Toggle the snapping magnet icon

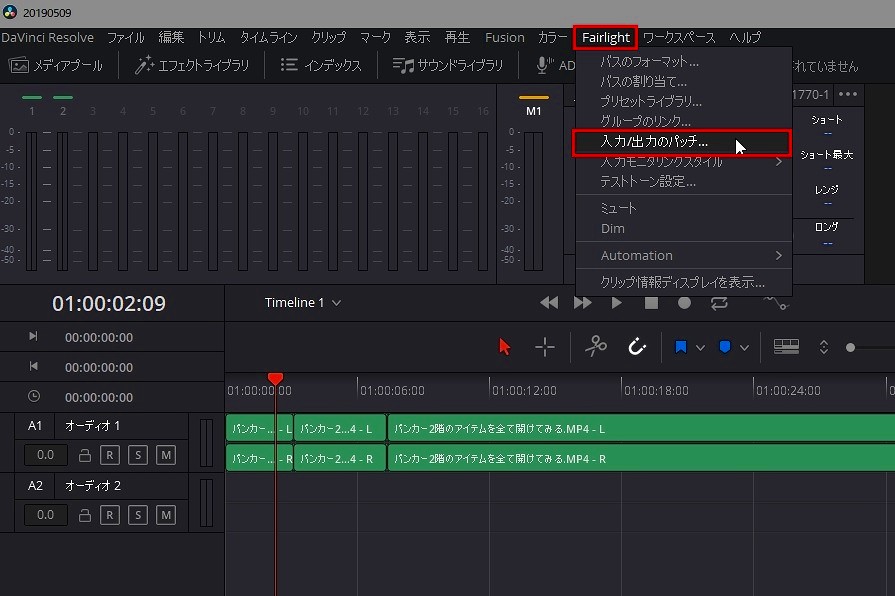pyautogui.click(x=637, y=347)
